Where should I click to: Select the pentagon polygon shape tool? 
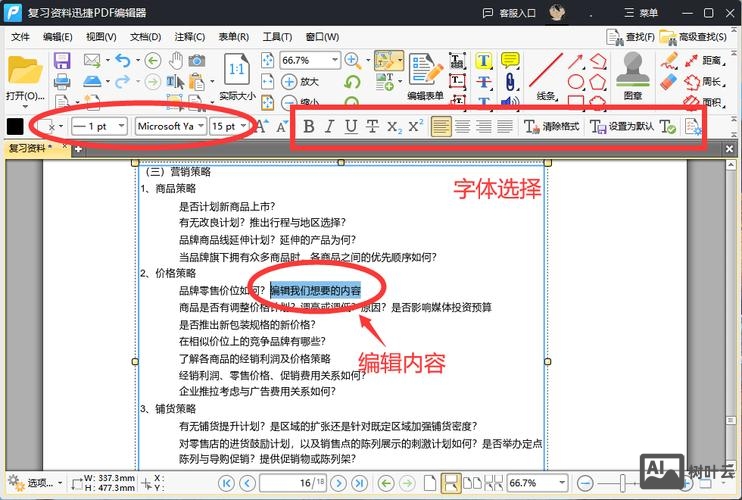pyautogui.click(x=598, y=82)
